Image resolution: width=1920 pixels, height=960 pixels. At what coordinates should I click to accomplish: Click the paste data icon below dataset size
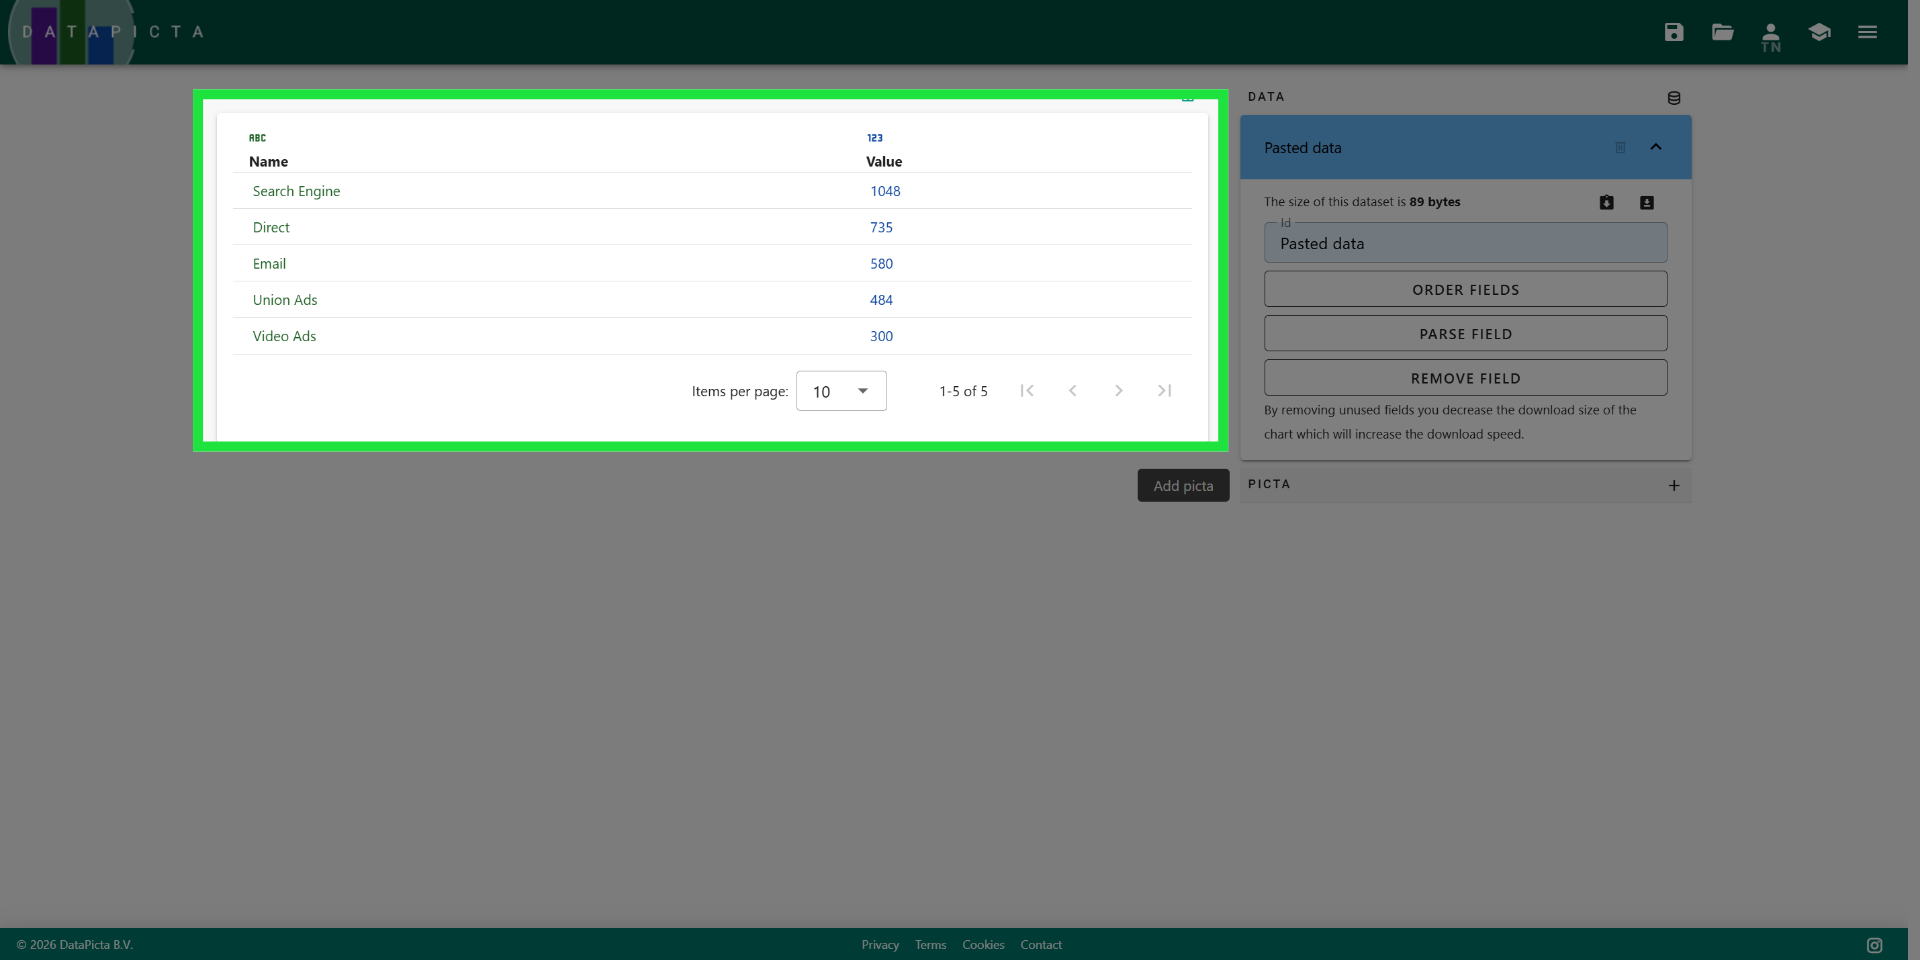tap(1606, 202)
